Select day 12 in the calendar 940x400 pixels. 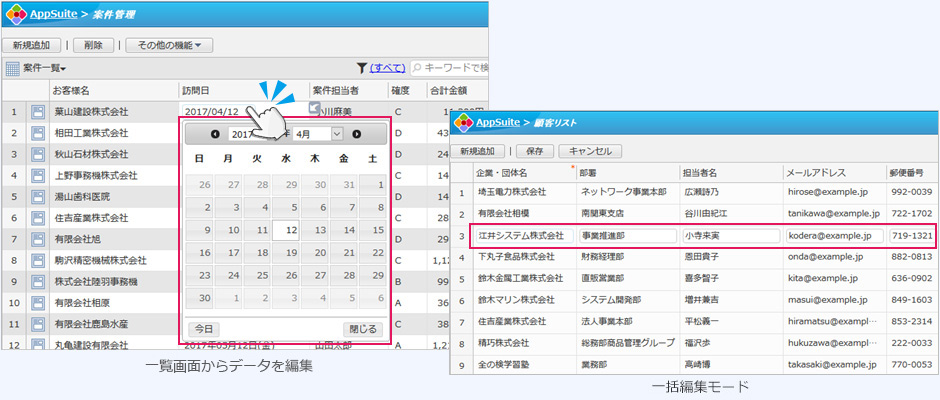pos(288,229)
